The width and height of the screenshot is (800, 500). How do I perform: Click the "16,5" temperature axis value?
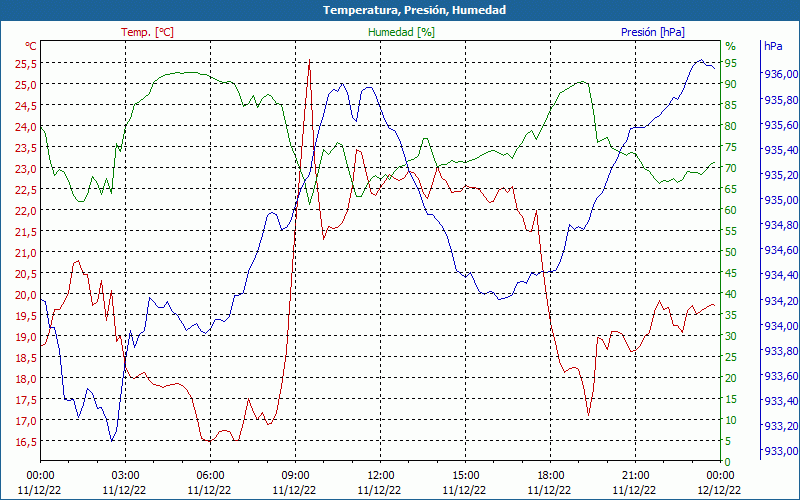26,441
